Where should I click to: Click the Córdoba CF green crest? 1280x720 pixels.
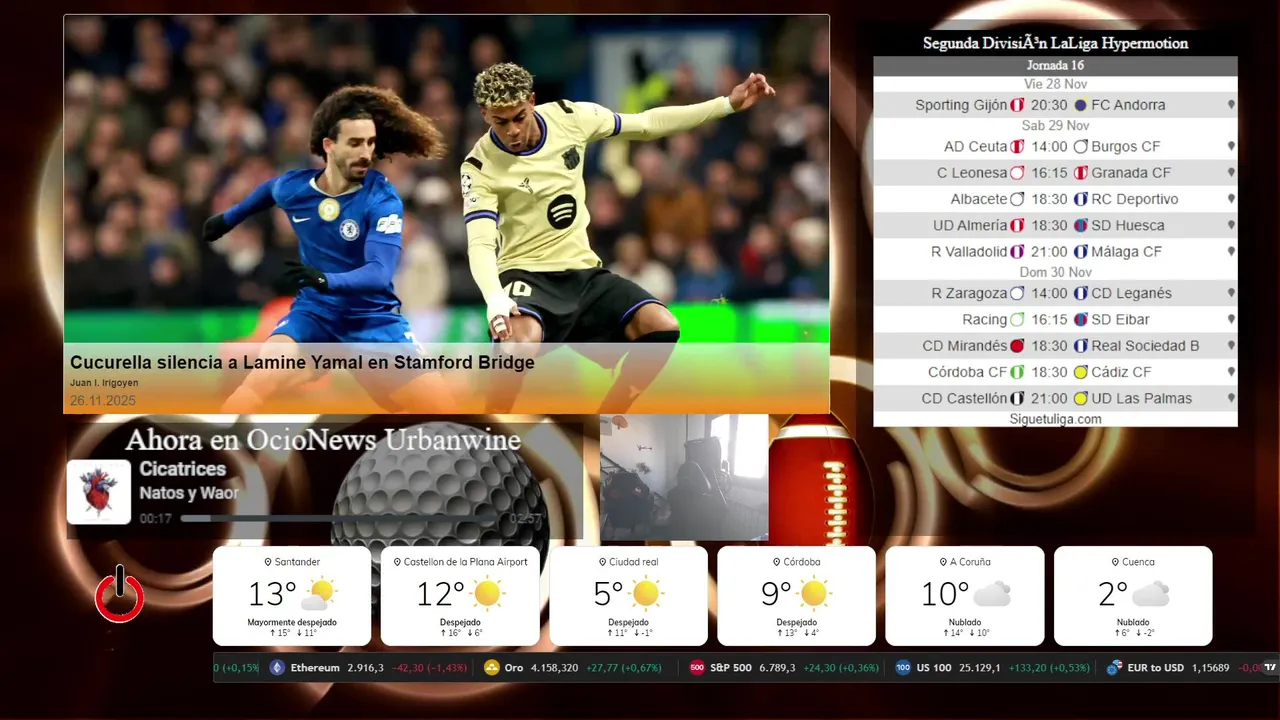[1017, 372]
